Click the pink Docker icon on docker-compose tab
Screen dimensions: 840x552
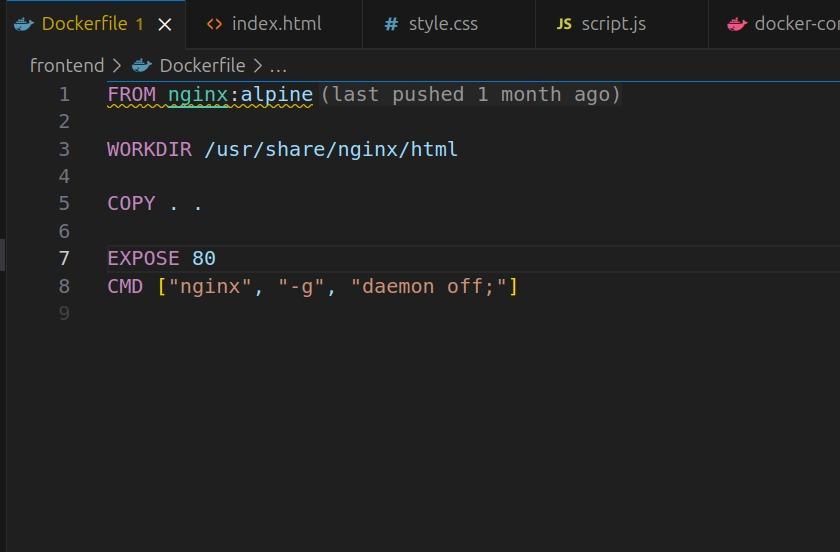(x=737, y=24)
